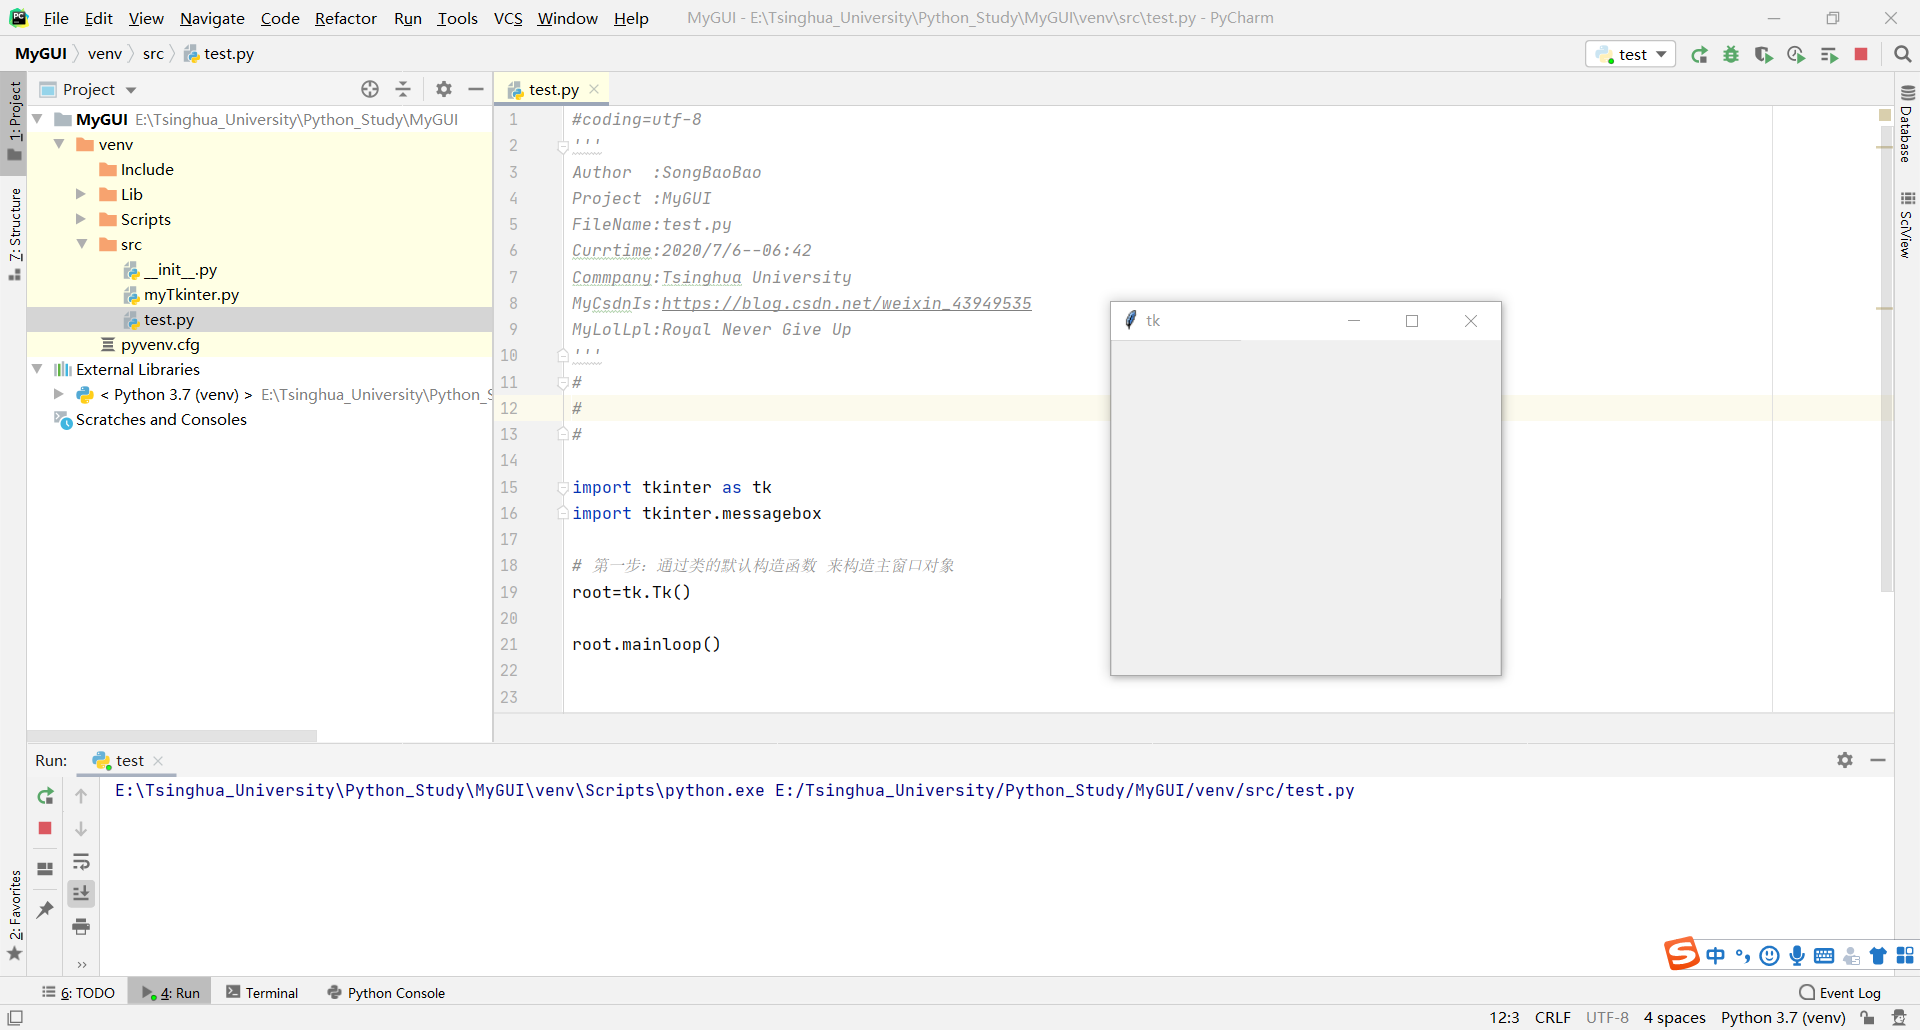Open Project panel settings with the gear icon
The image size is (1920, 1030).
443,89
